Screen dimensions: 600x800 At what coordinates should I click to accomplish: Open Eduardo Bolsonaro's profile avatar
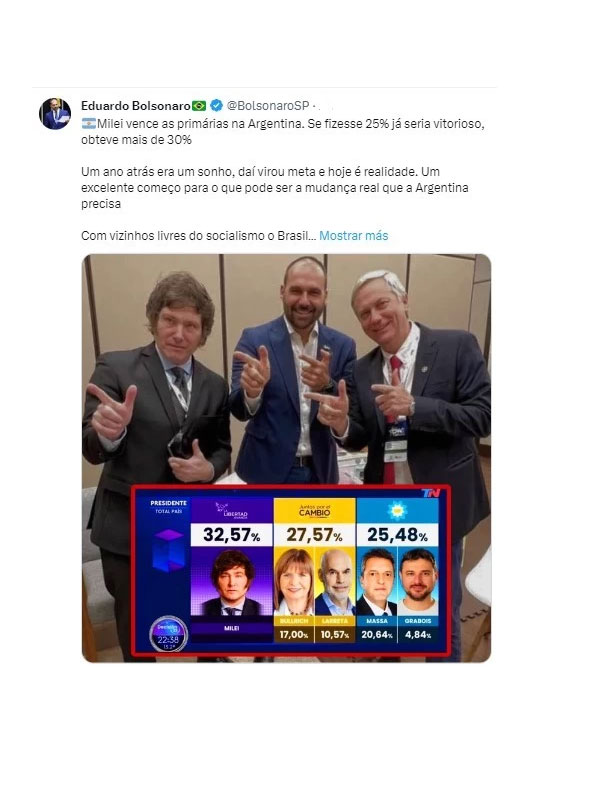point(55,113)
